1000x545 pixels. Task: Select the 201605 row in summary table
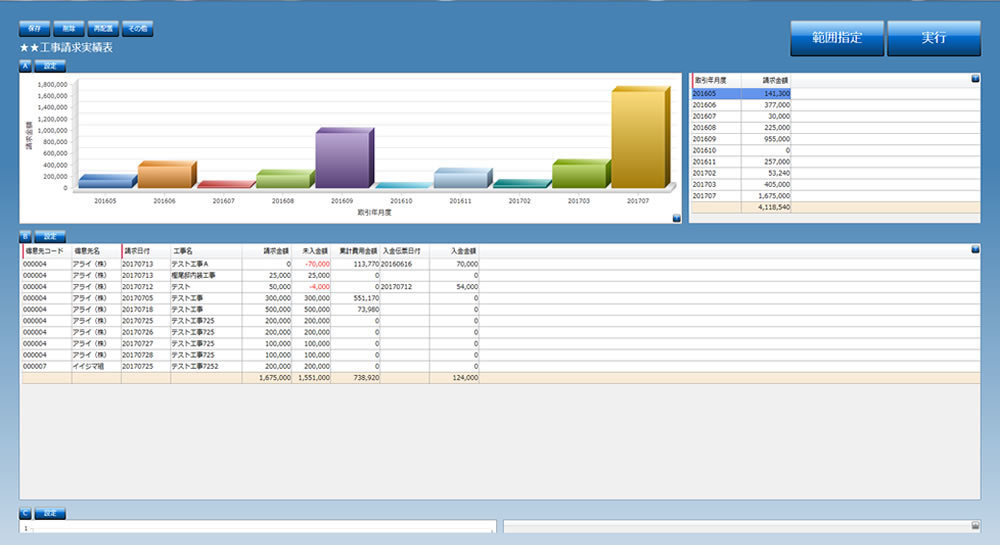pyautogui.click(x=740, y=93)
